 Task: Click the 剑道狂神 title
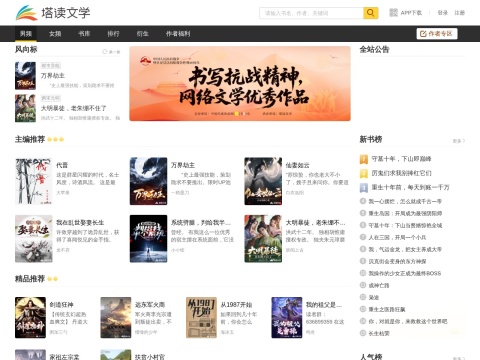pos(61,304)
